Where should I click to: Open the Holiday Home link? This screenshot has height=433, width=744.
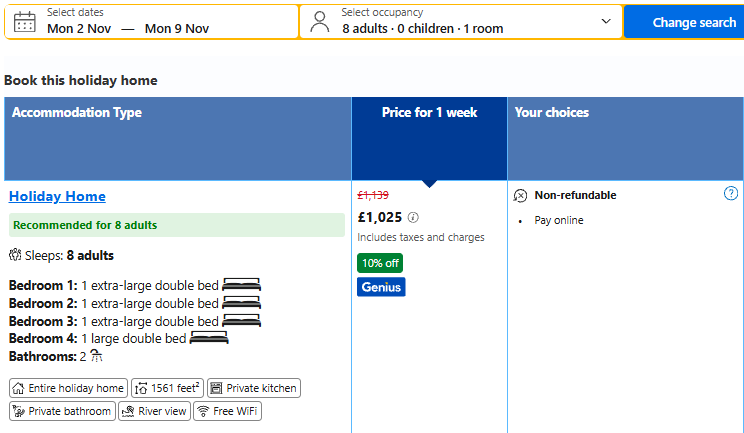(57, 196)
